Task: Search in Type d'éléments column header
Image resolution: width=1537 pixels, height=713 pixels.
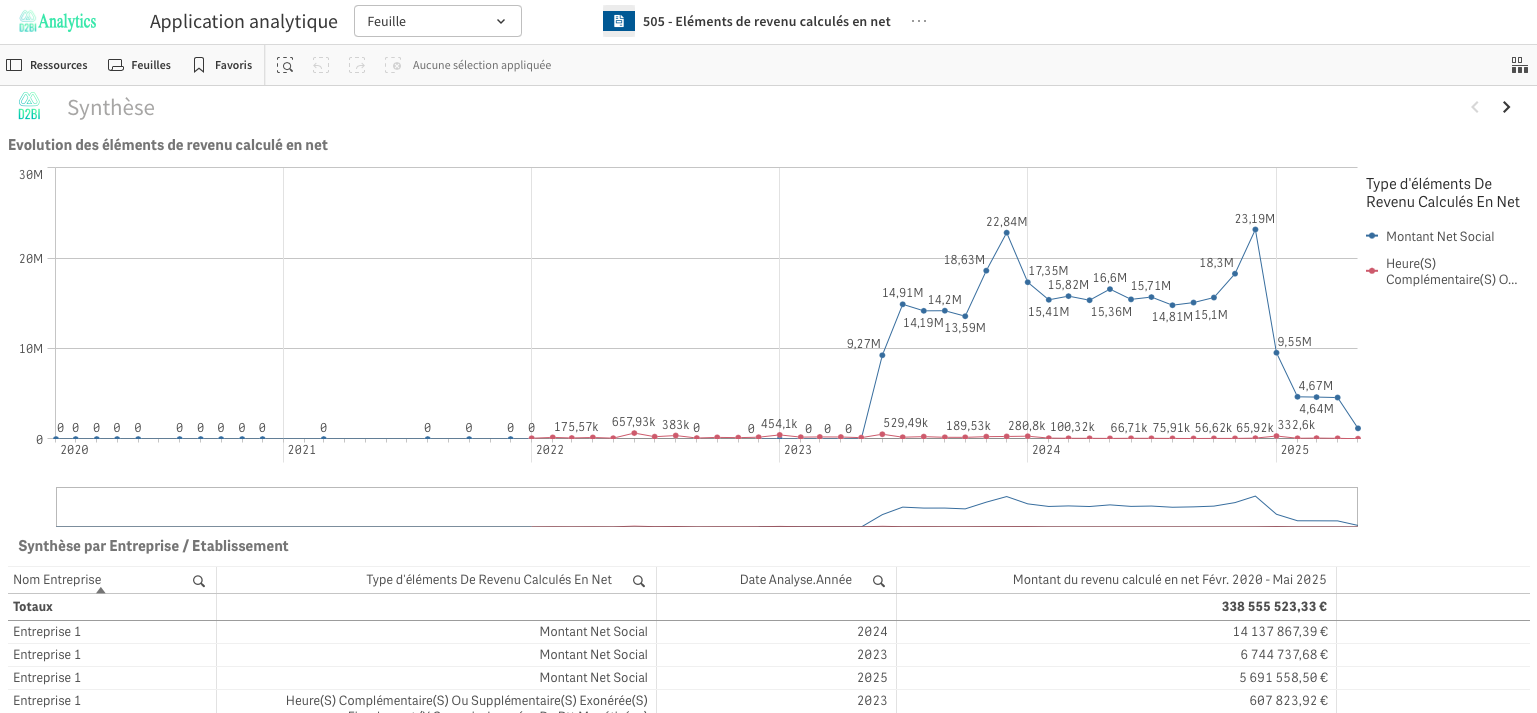Action: [638, 581]
